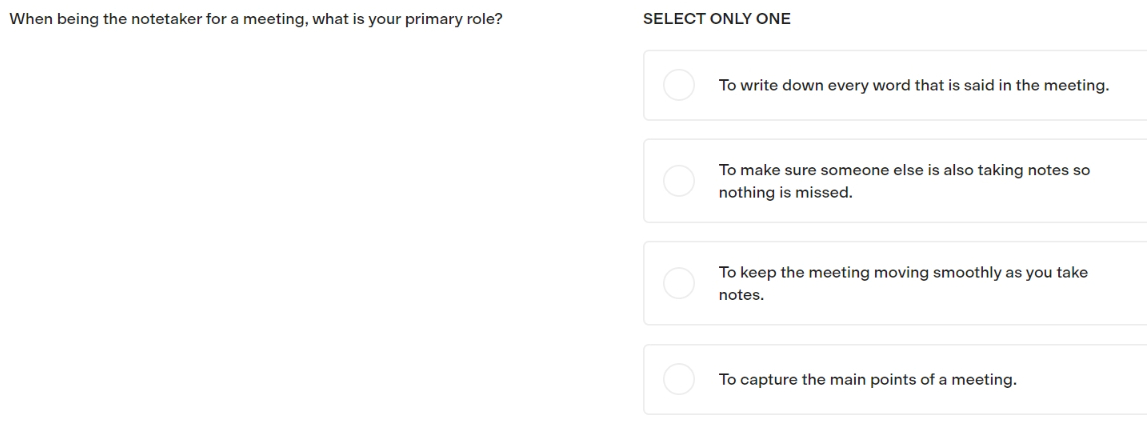The height and width of the screenshot is (448, 1147).
Task: Click the 'SELECT ONLY ONE' instruction heading
Action: click(x=717, y=19)
